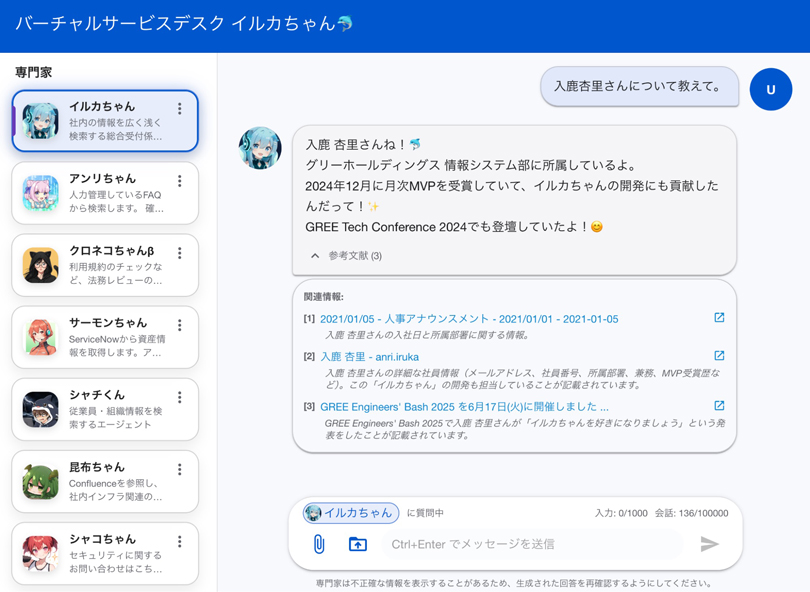Click the paperclip attach file icon
The width and height of the screenshot is (810, 592).
[319, 544]
